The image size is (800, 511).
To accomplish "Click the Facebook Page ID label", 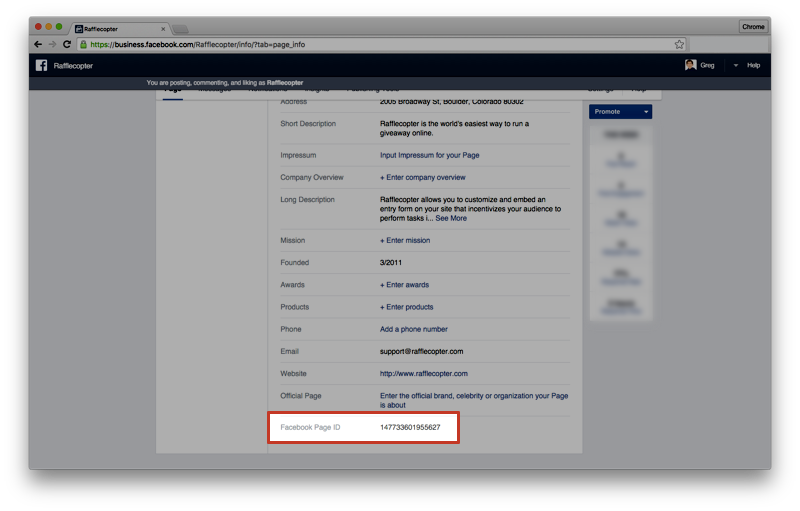I will (x=310, y=427).
